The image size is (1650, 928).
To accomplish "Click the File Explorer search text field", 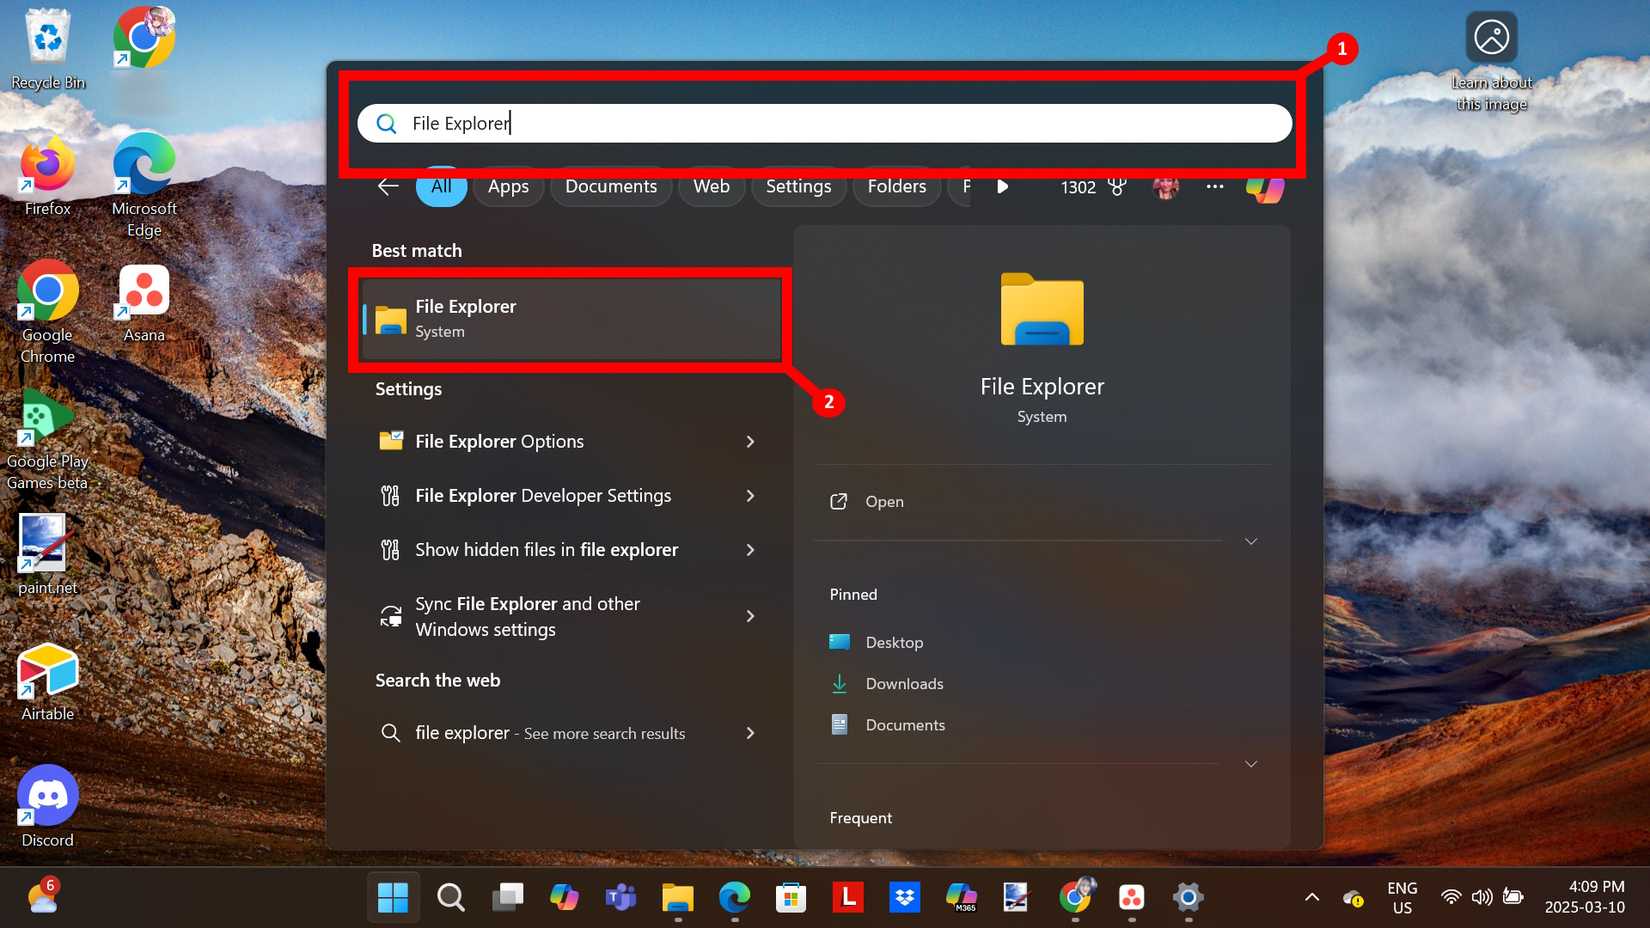I will [x=824, y=123].
